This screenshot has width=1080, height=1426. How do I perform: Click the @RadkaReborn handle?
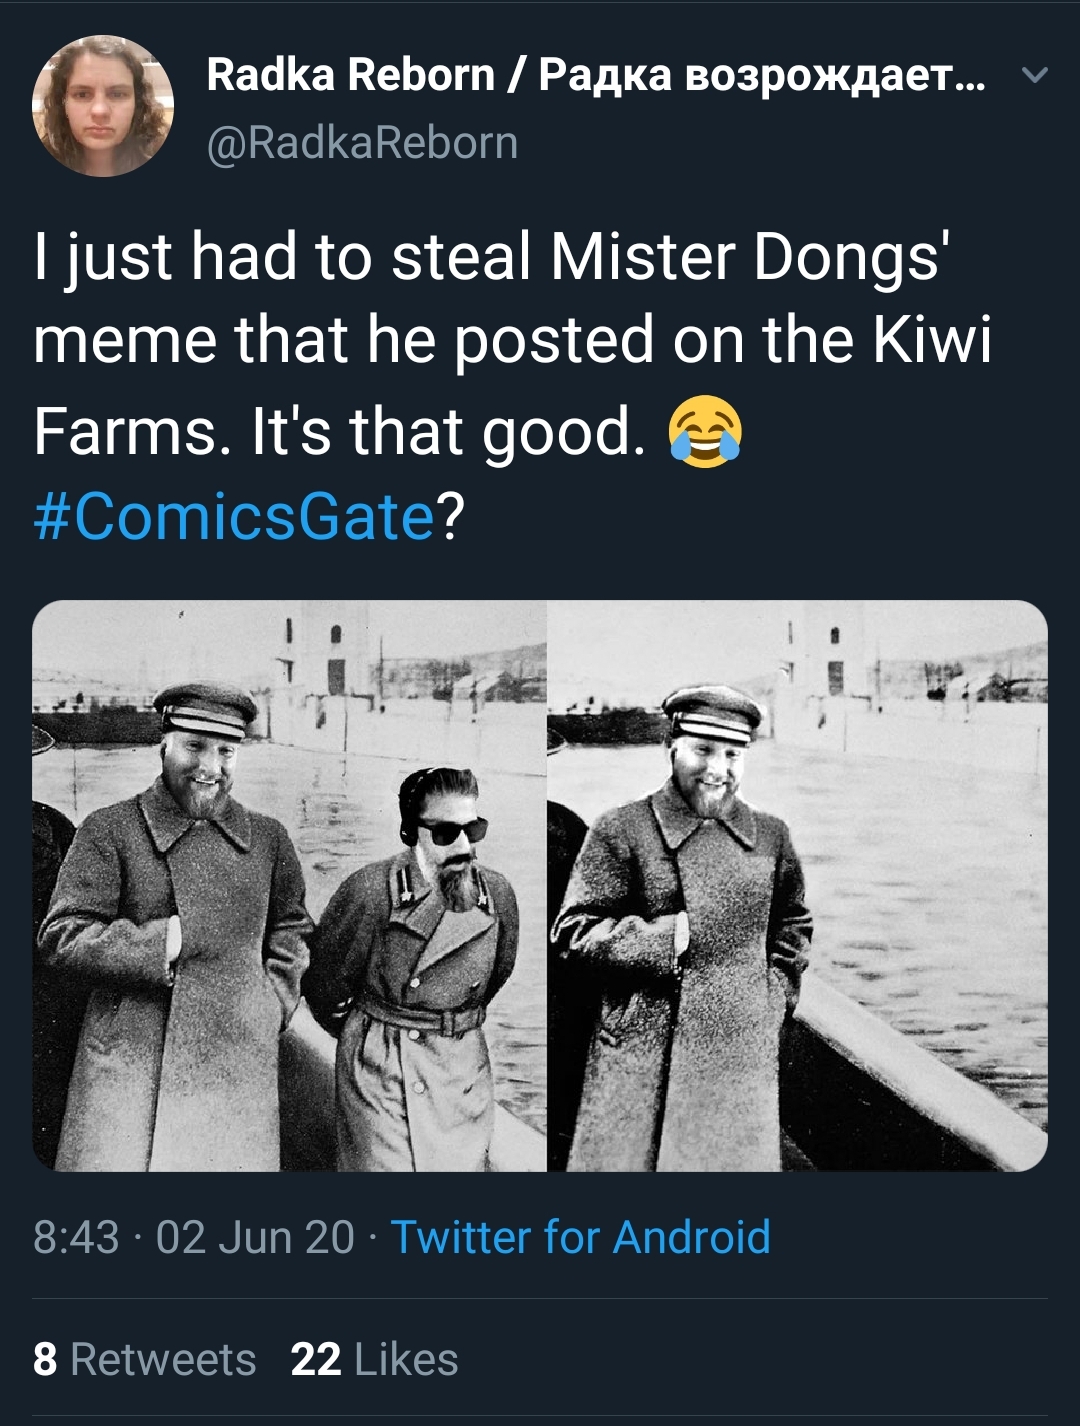(x=362, y=142)
